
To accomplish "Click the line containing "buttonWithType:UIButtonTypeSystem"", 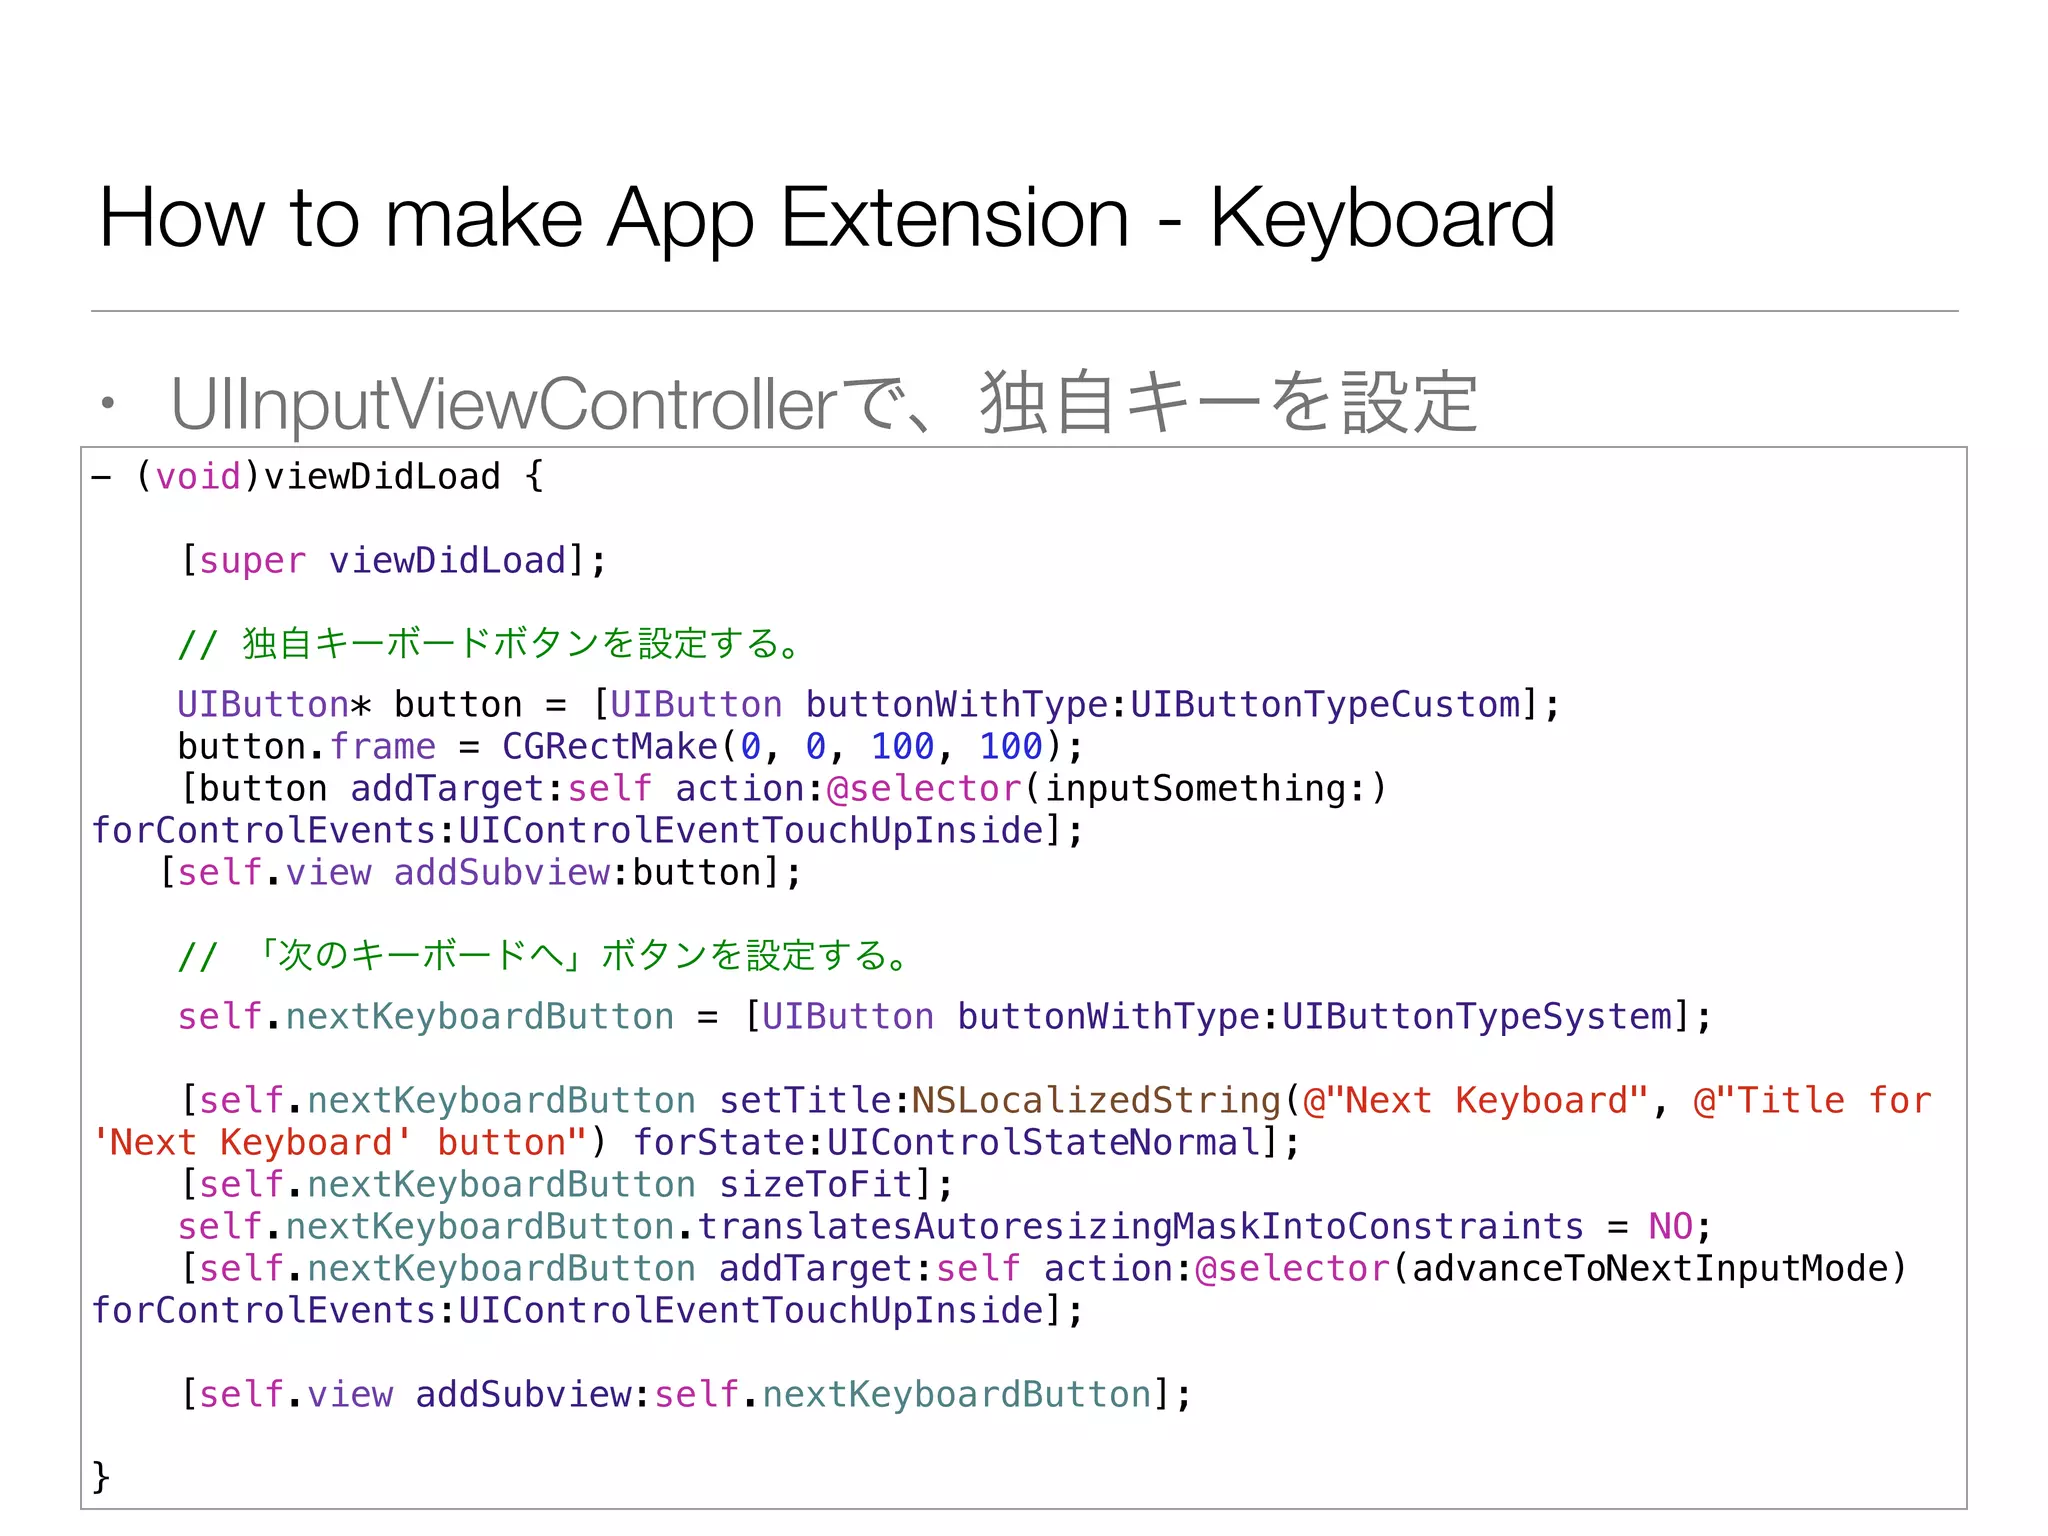I will coord(945,1017).
